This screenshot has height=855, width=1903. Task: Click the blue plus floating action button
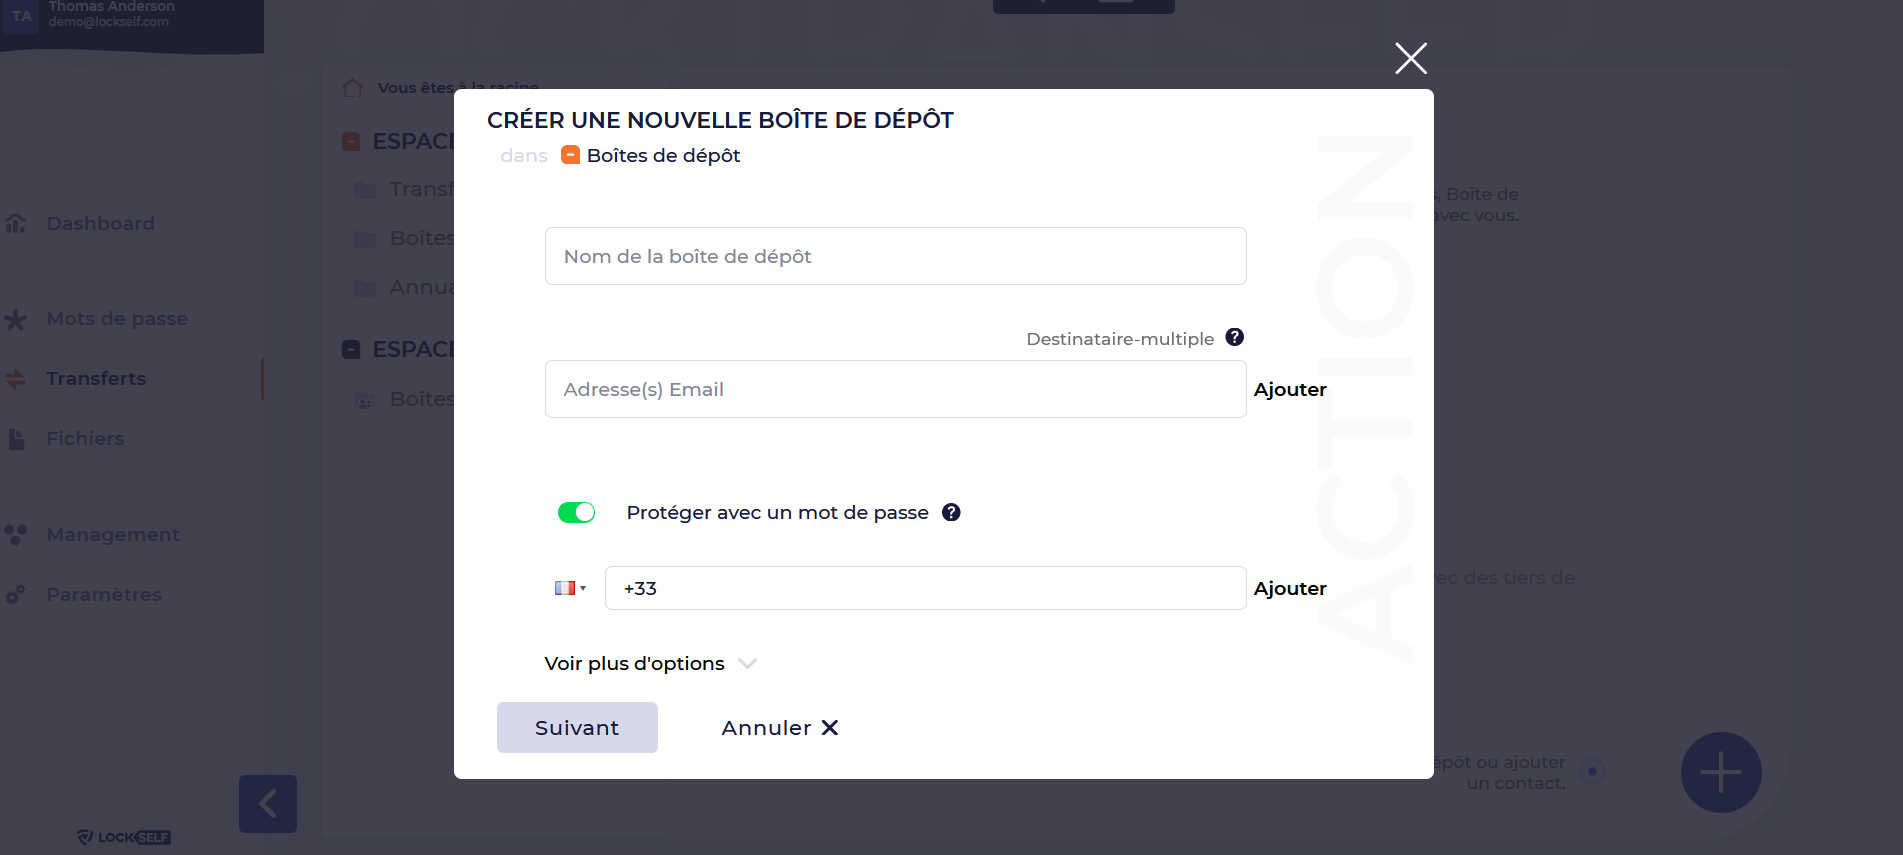(x=1720, y=772)
